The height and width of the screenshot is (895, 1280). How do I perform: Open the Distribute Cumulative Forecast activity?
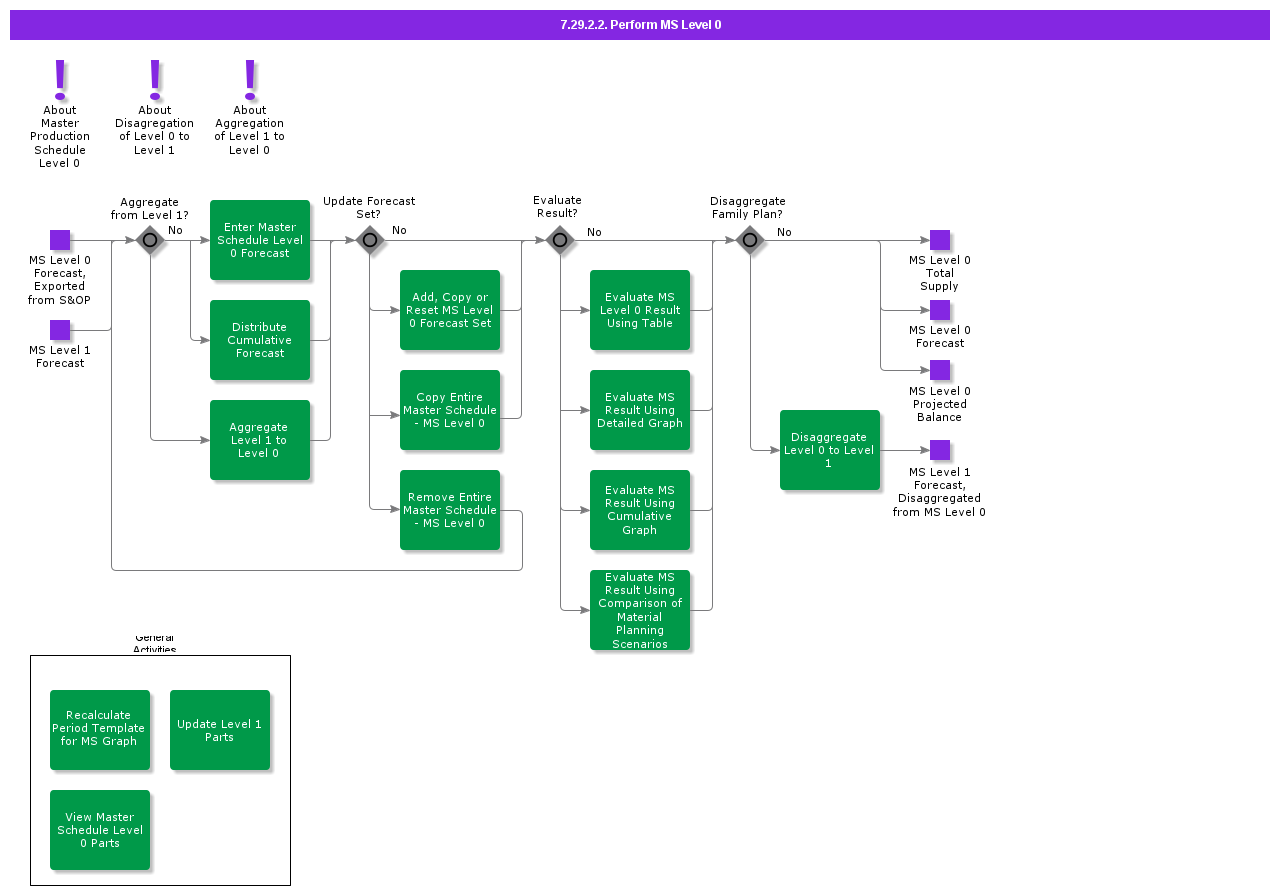point(260,340)
